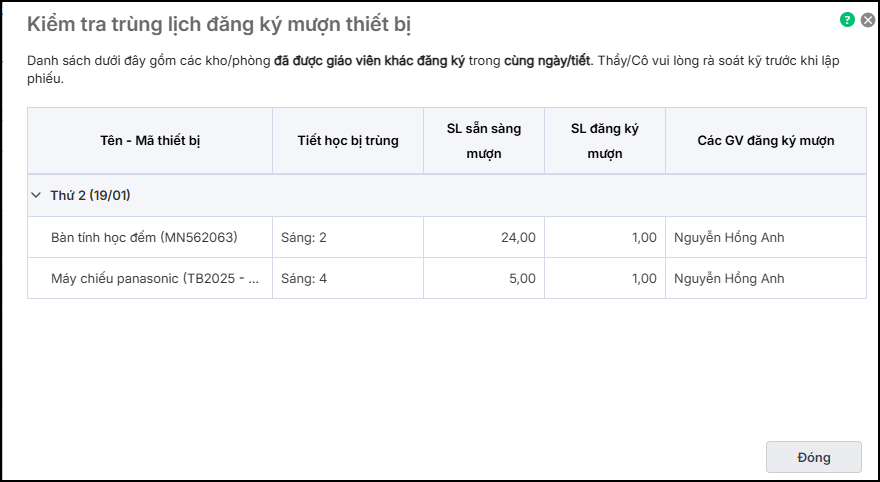880x482 pixels.
Task: Click the 5,00 available quantity cell
Action: 522,279
